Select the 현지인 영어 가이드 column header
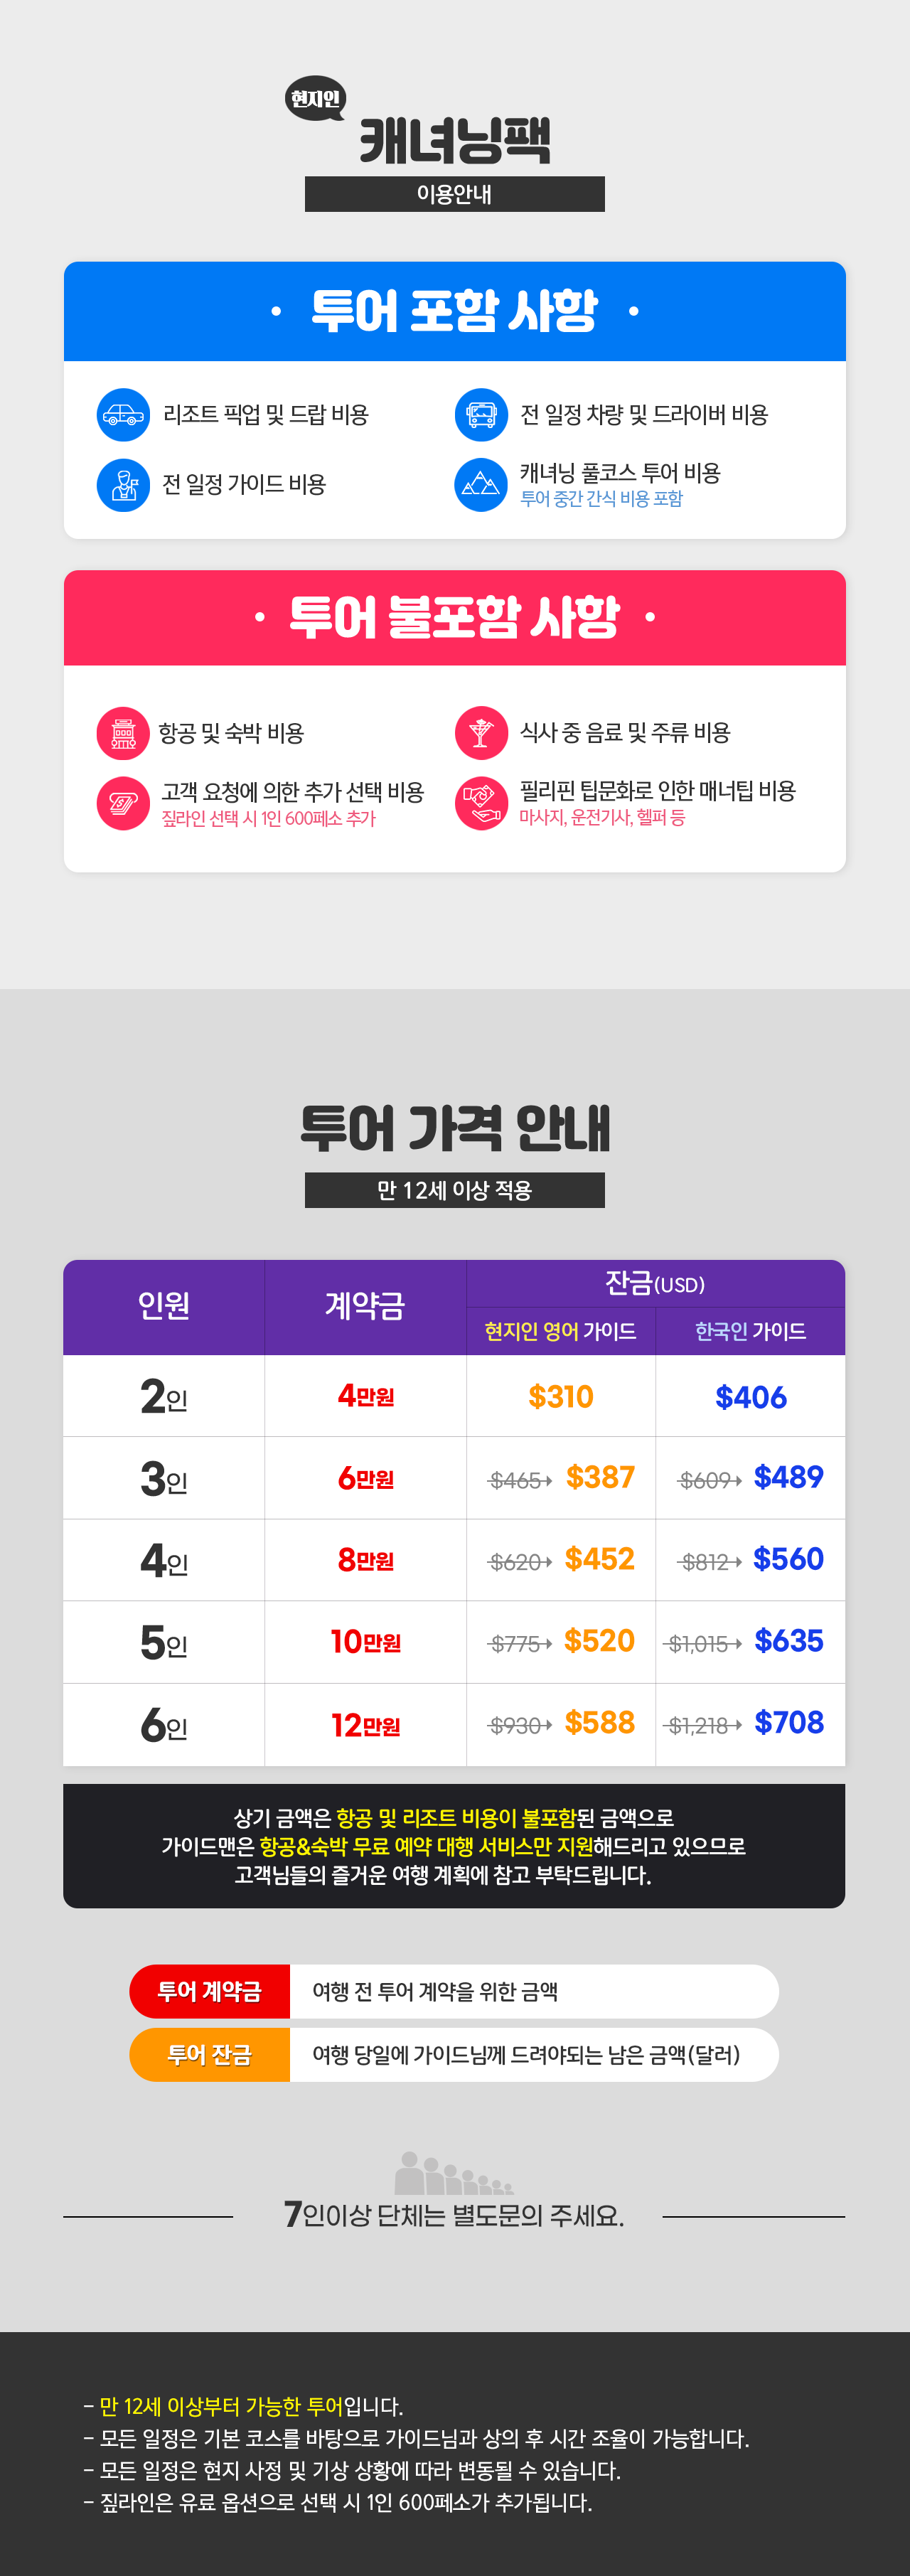 click(x=560, y=1331)
